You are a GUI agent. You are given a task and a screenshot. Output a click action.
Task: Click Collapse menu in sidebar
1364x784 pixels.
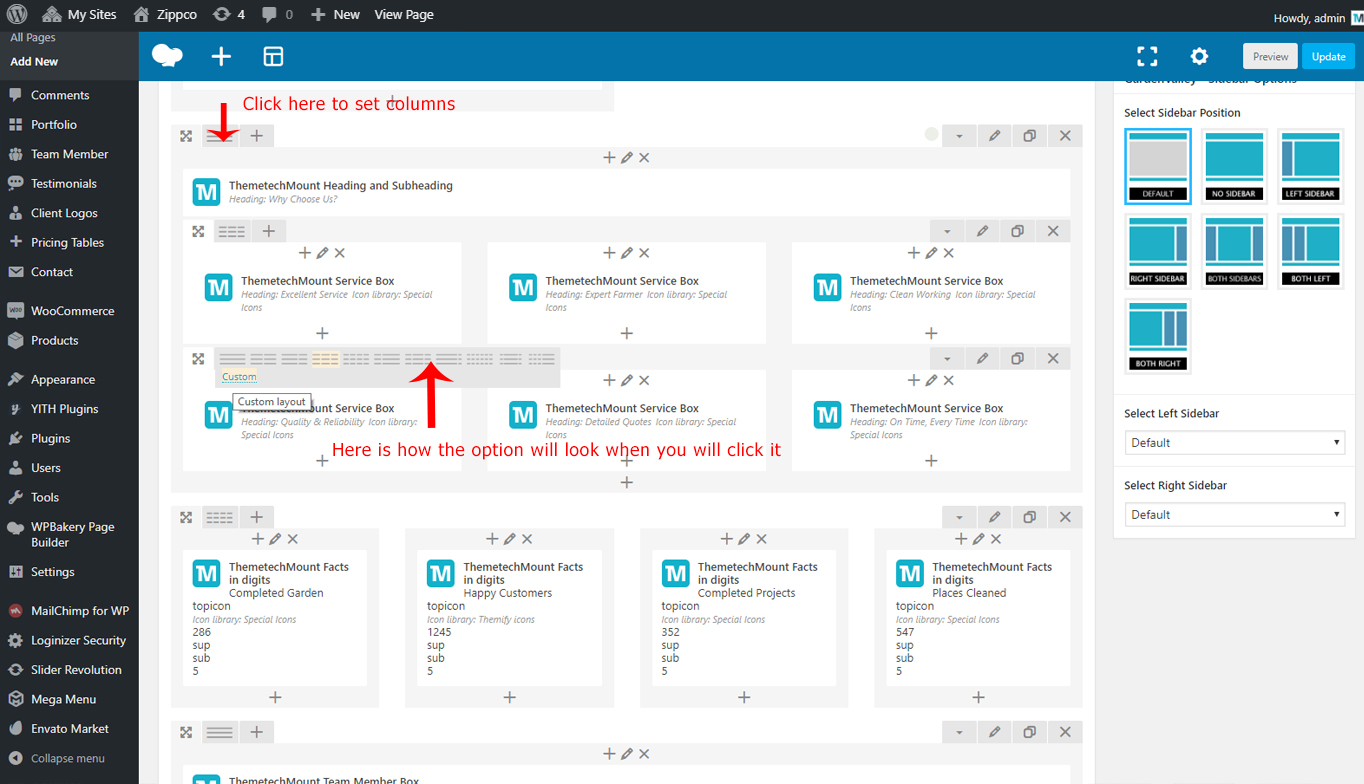tap(69, 758)
